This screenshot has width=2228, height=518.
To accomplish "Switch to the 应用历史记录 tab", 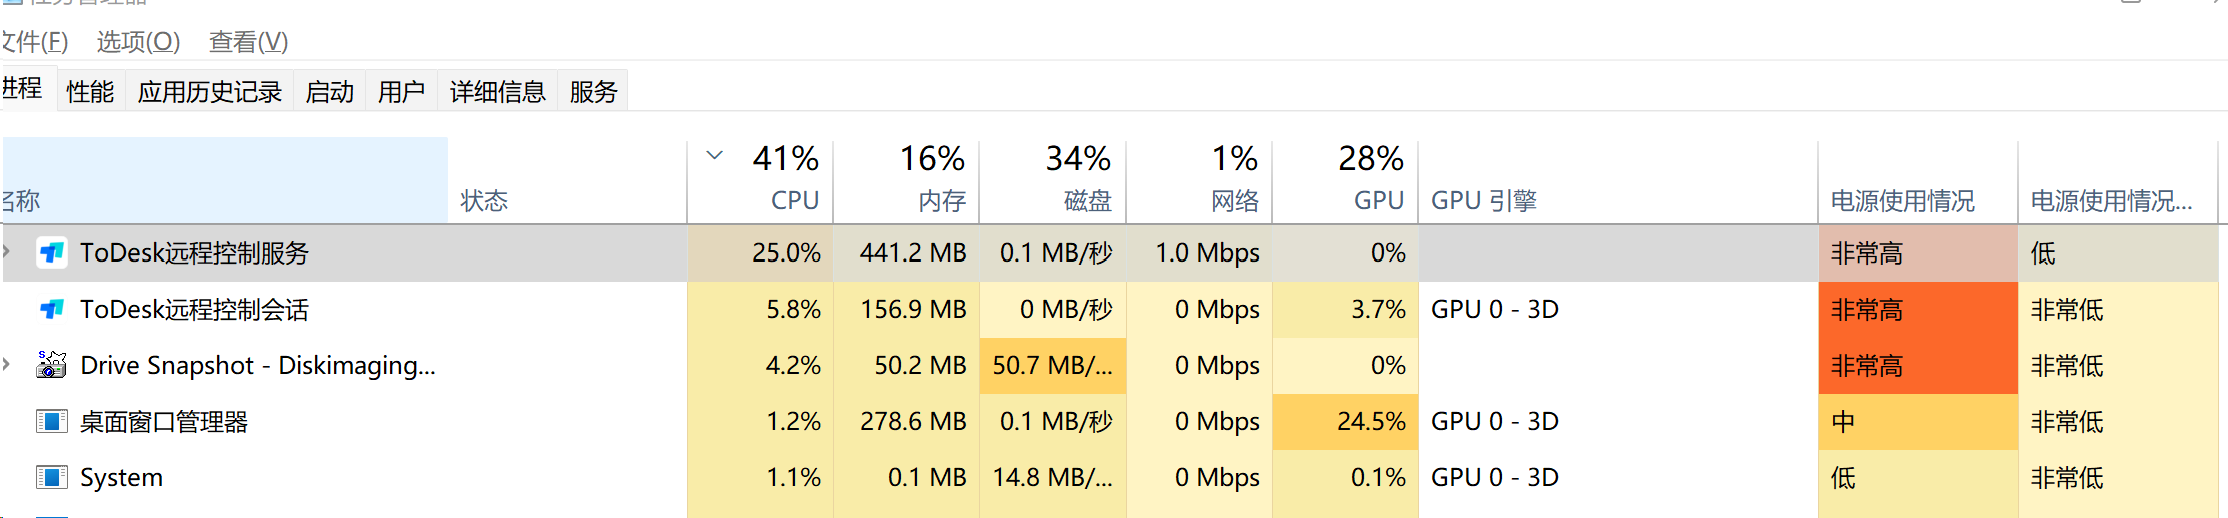I will [x=210, y=92].
